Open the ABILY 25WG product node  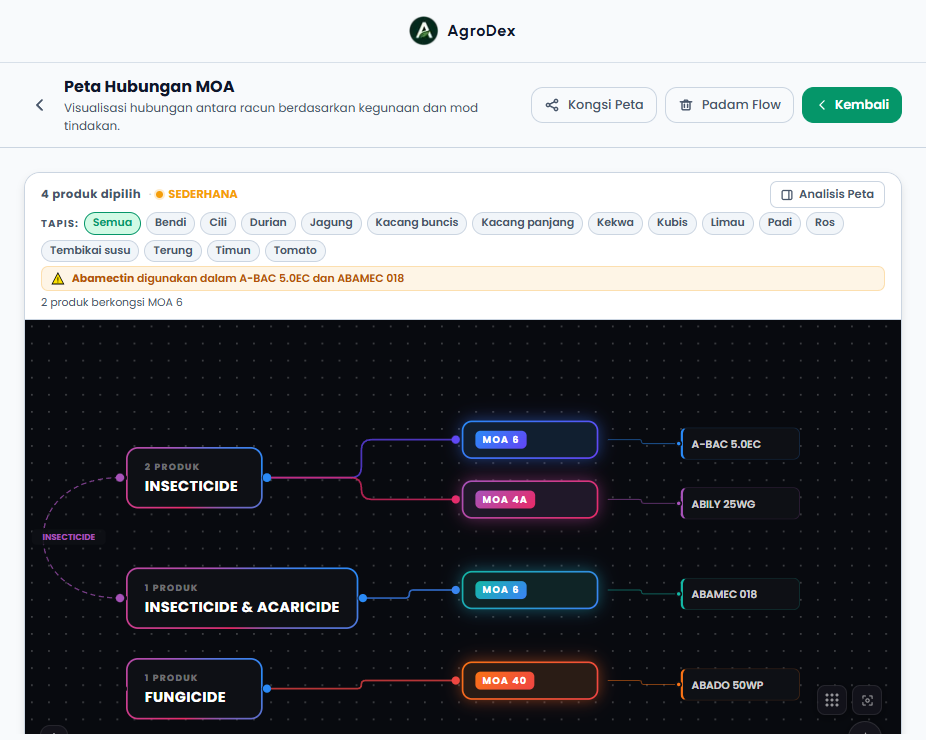tap(741, 504)
